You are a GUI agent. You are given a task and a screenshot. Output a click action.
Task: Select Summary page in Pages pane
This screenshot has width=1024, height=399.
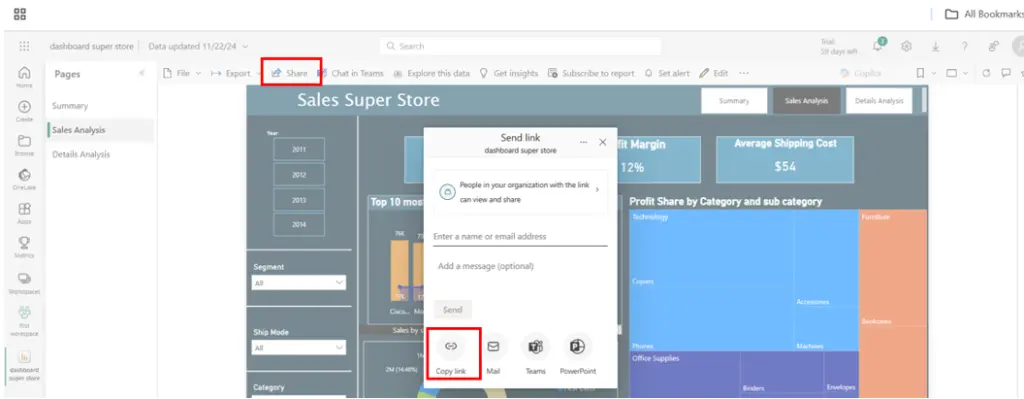click(70, 106)
